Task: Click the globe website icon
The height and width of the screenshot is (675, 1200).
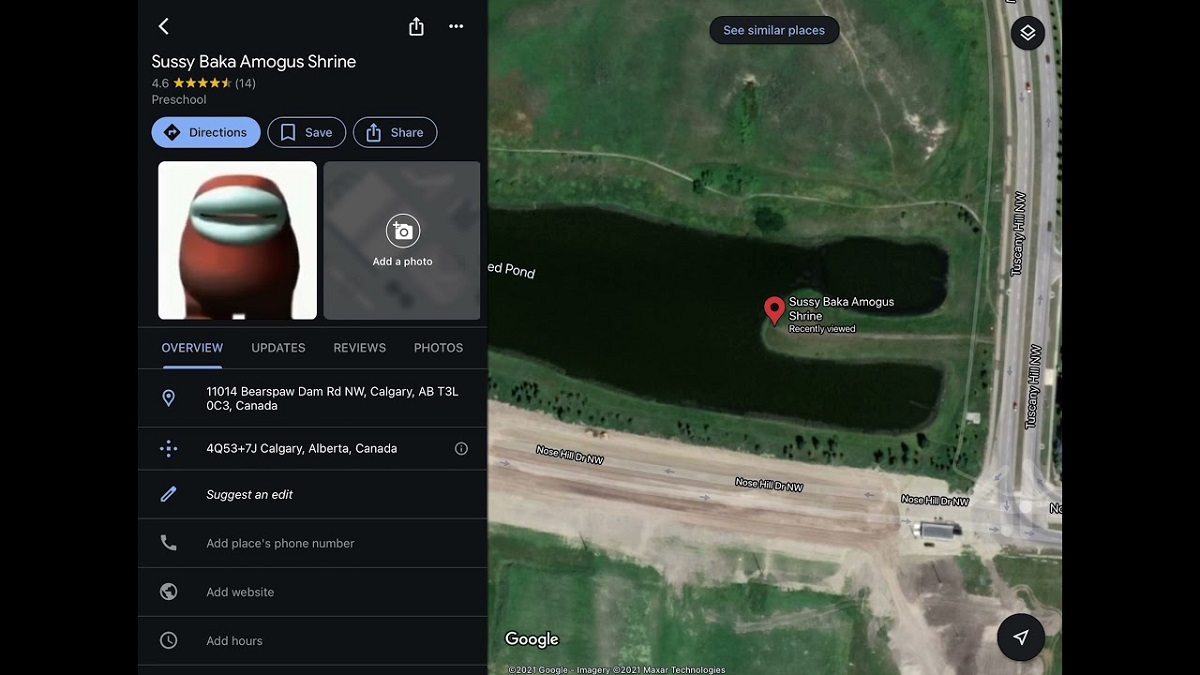Action: tap(169, 592)
